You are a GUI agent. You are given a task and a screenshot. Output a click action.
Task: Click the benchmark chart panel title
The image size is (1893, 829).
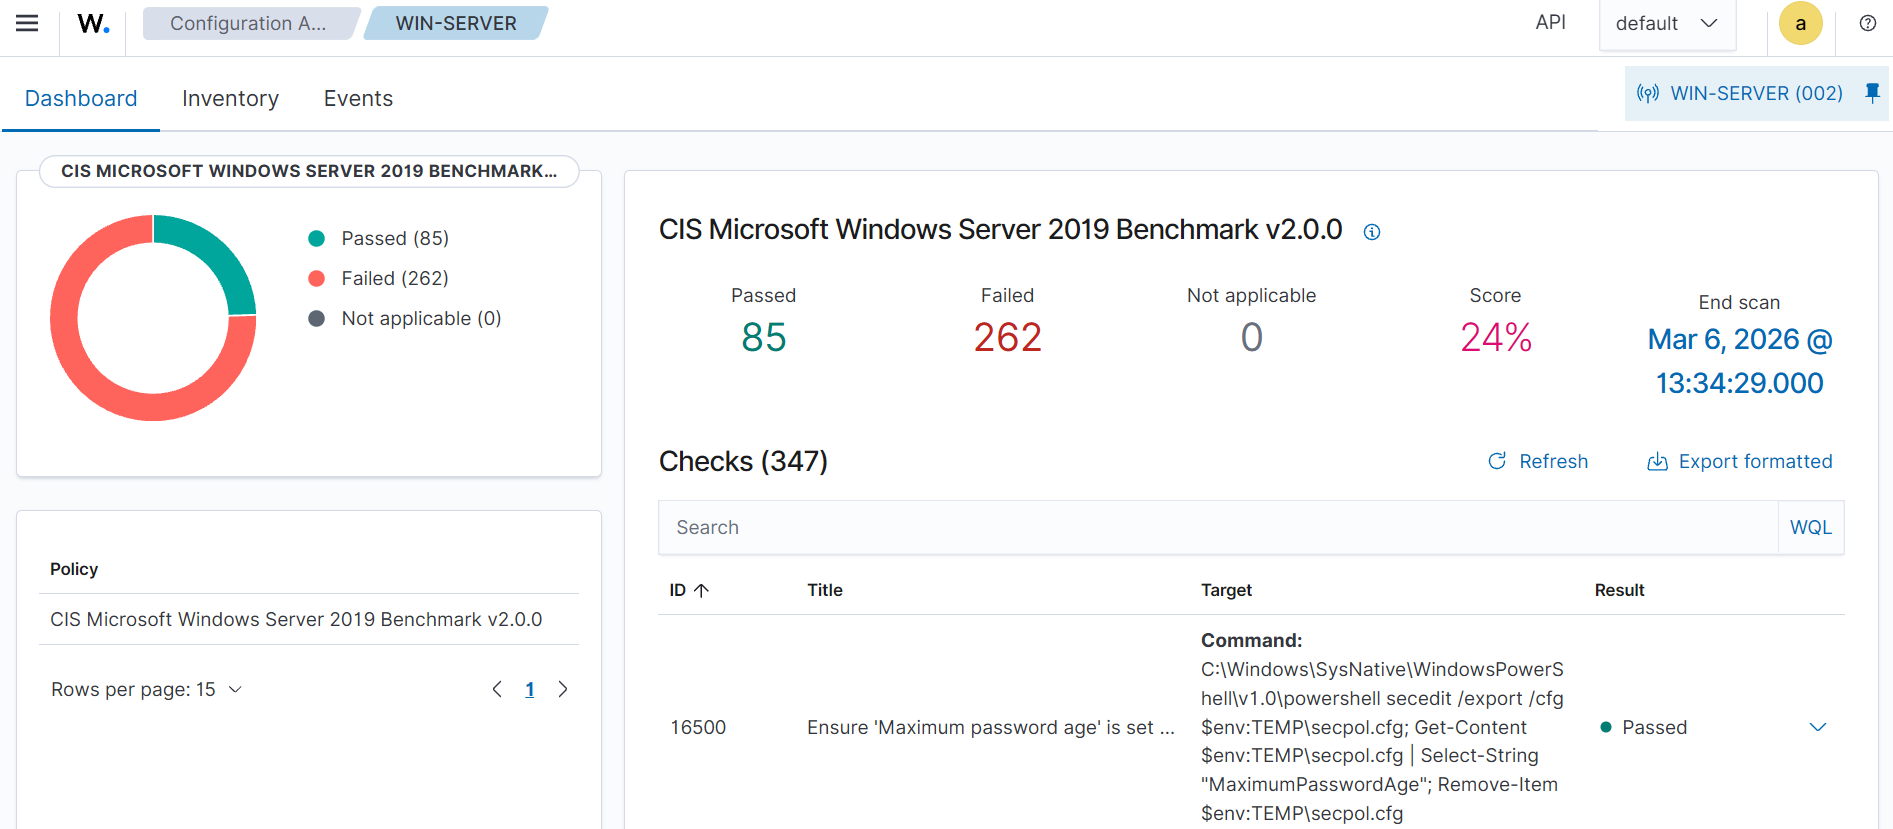[x=309, y=171]
